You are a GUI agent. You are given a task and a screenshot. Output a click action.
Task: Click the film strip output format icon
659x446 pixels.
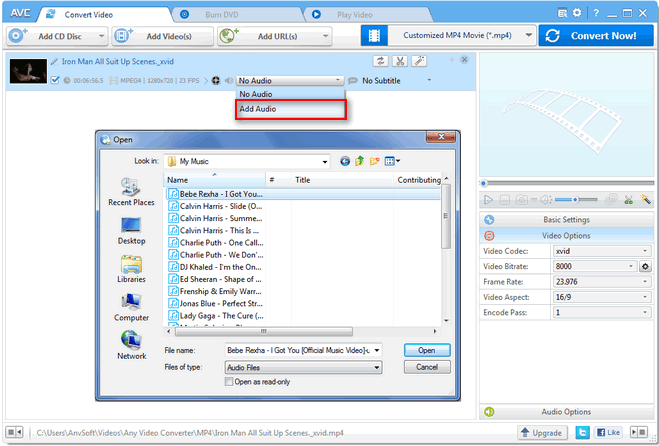(x=374, y=36)
